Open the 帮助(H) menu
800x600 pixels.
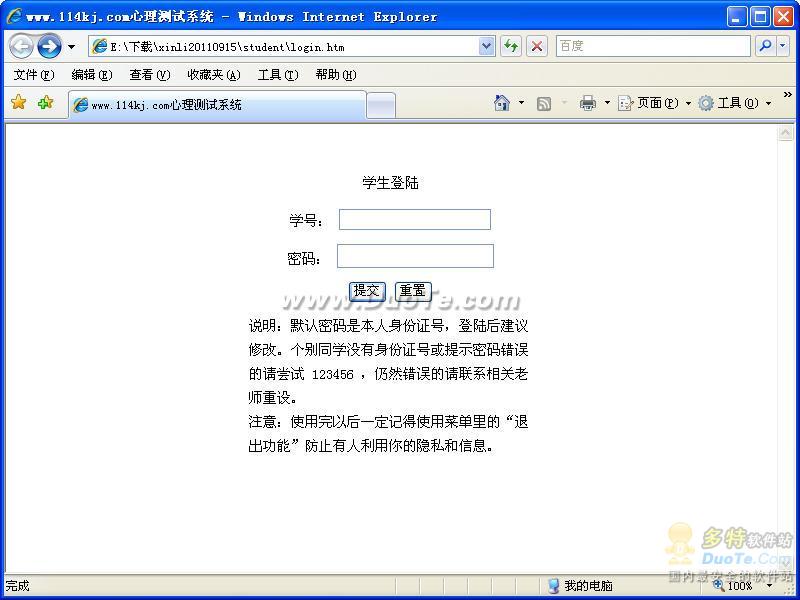[x=336, y=75]
